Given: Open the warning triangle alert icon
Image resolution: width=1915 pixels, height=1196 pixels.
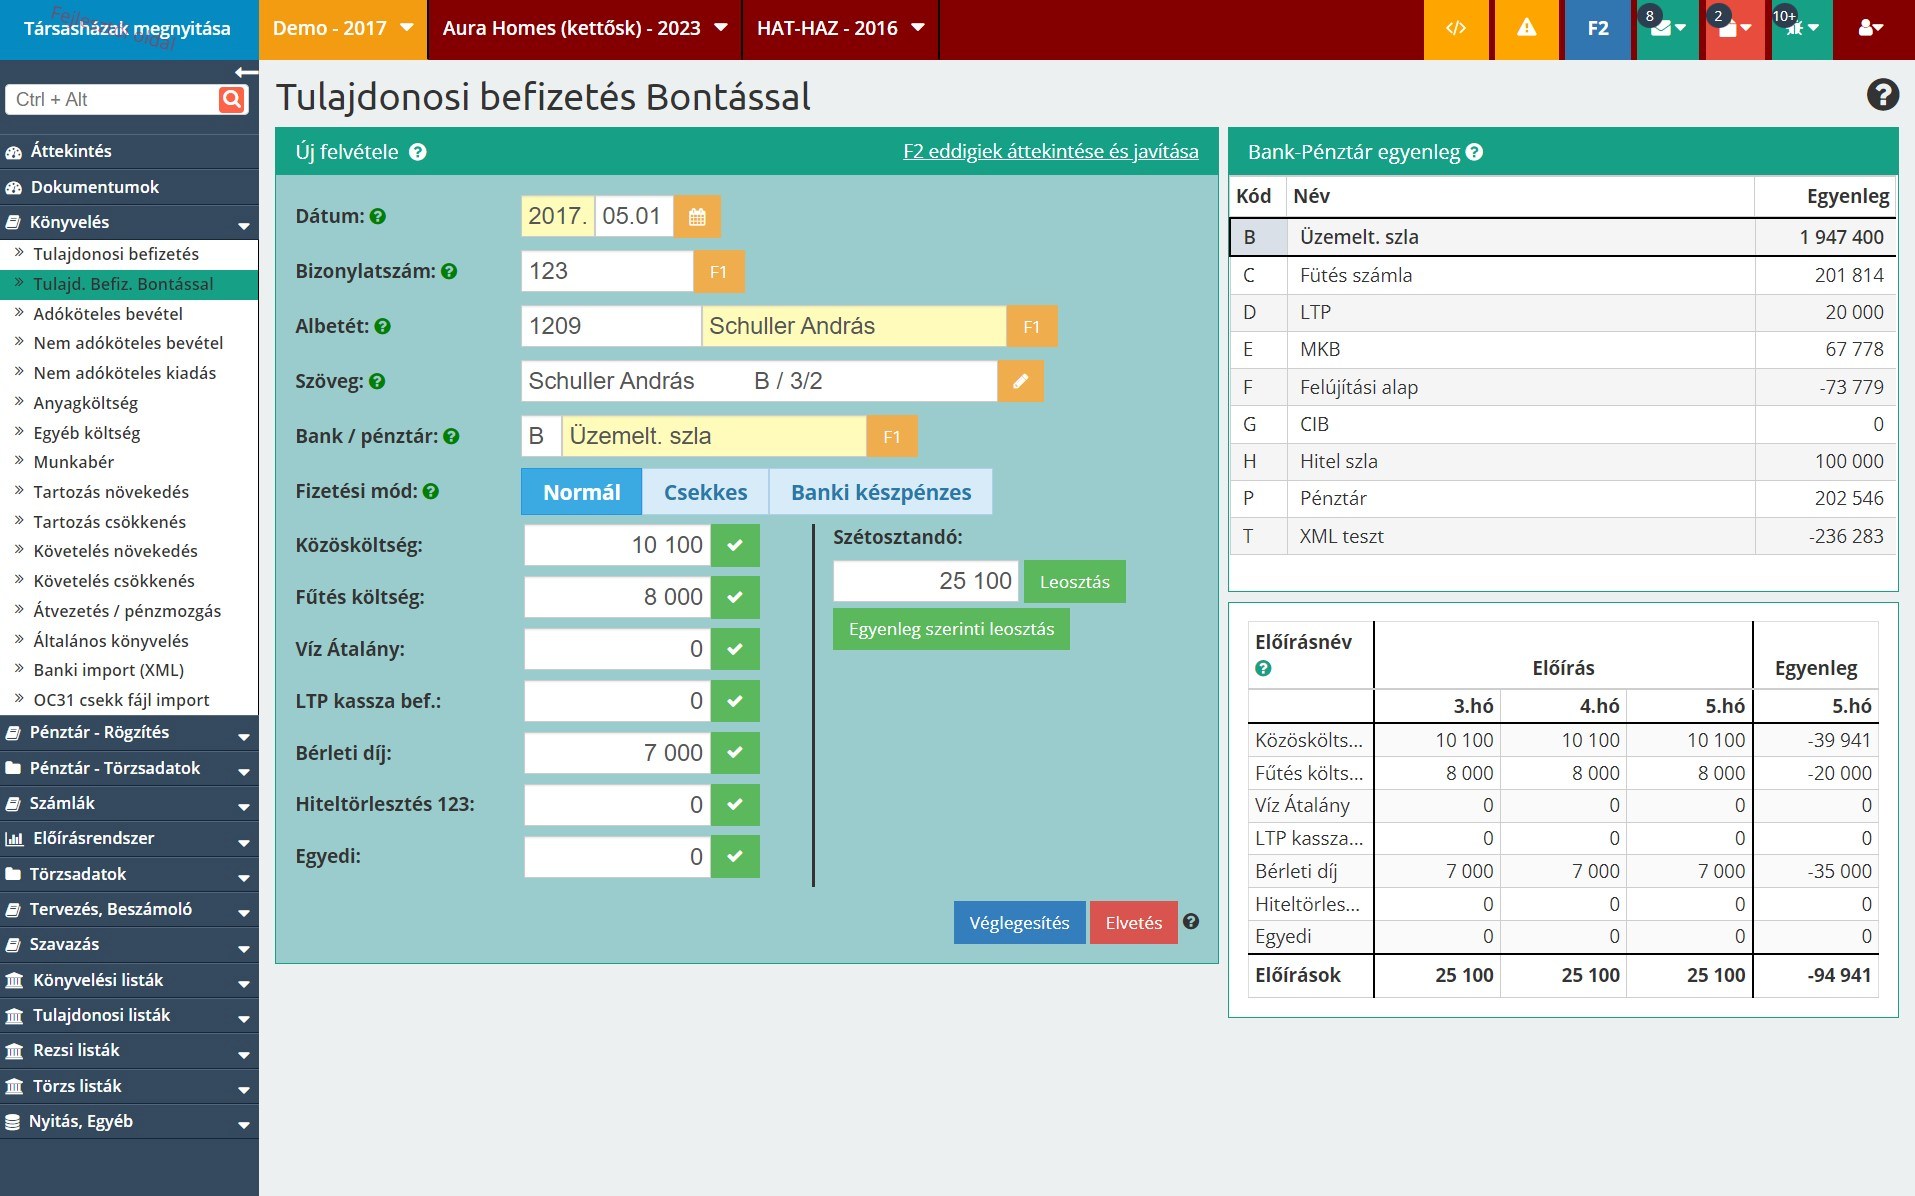Looking at the screenshot, I should pyautogui.click(x=1526, y=28).
